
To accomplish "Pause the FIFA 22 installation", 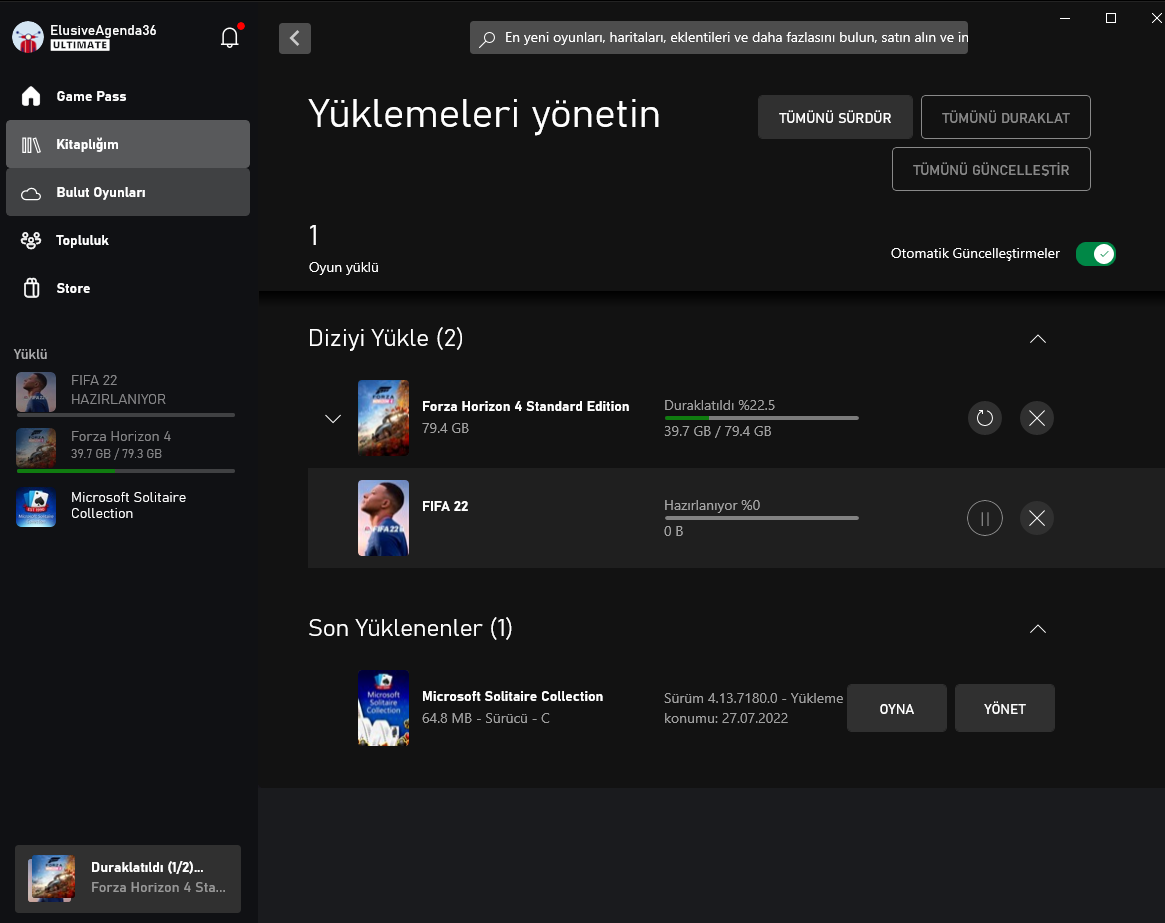I will coord(984,518).
